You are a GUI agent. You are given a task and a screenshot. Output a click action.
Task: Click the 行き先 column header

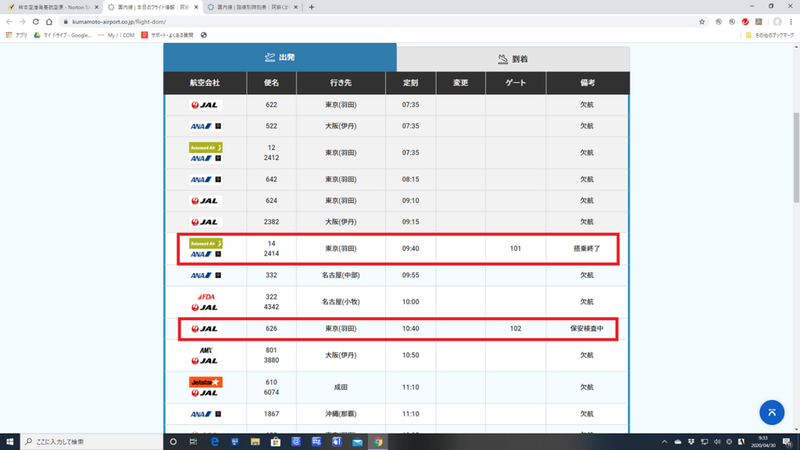[x=341, y=83]
